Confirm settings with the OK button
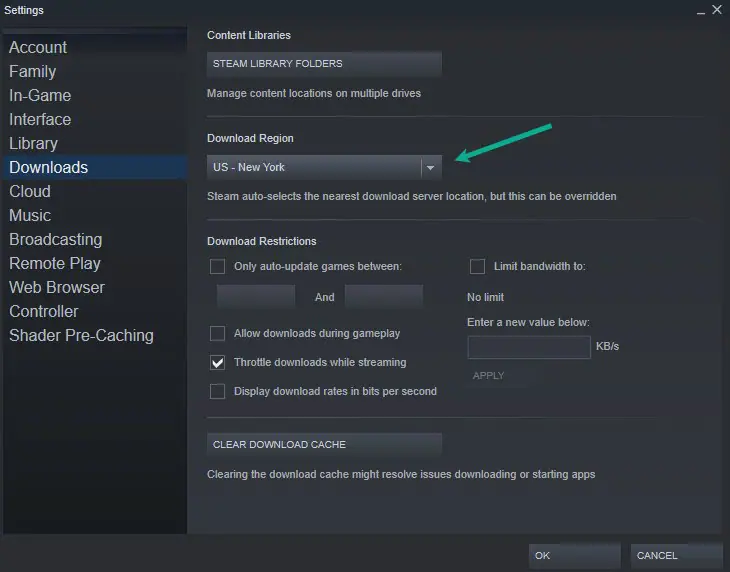 (575, 555)
